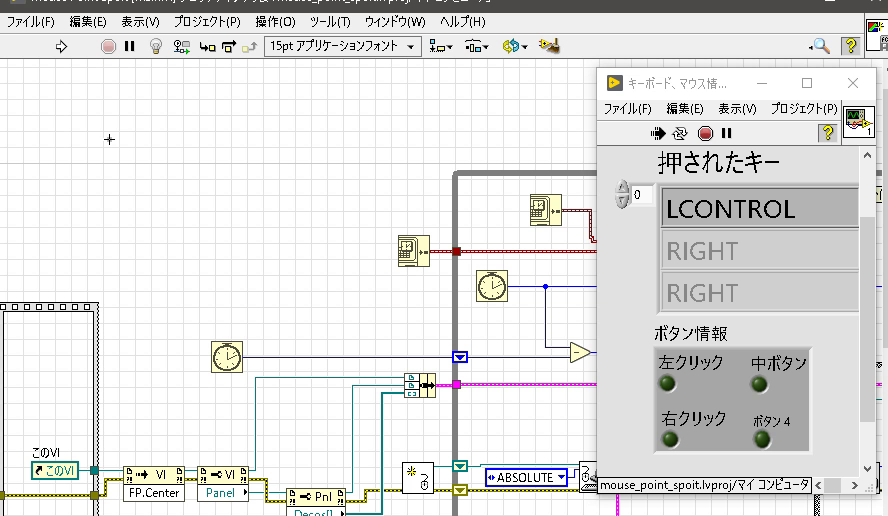Select the LCONTROL array element
The width and height of the screenshot is (888, 516).
tap(760, 209)
